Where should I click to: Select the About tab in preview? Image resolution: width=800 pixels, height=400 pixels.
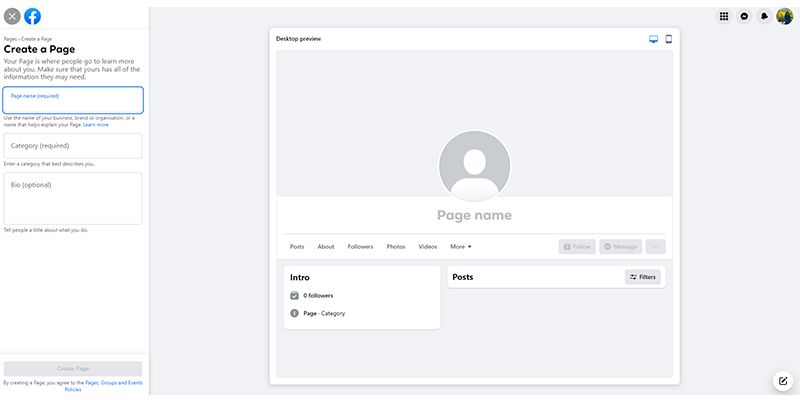326,246
